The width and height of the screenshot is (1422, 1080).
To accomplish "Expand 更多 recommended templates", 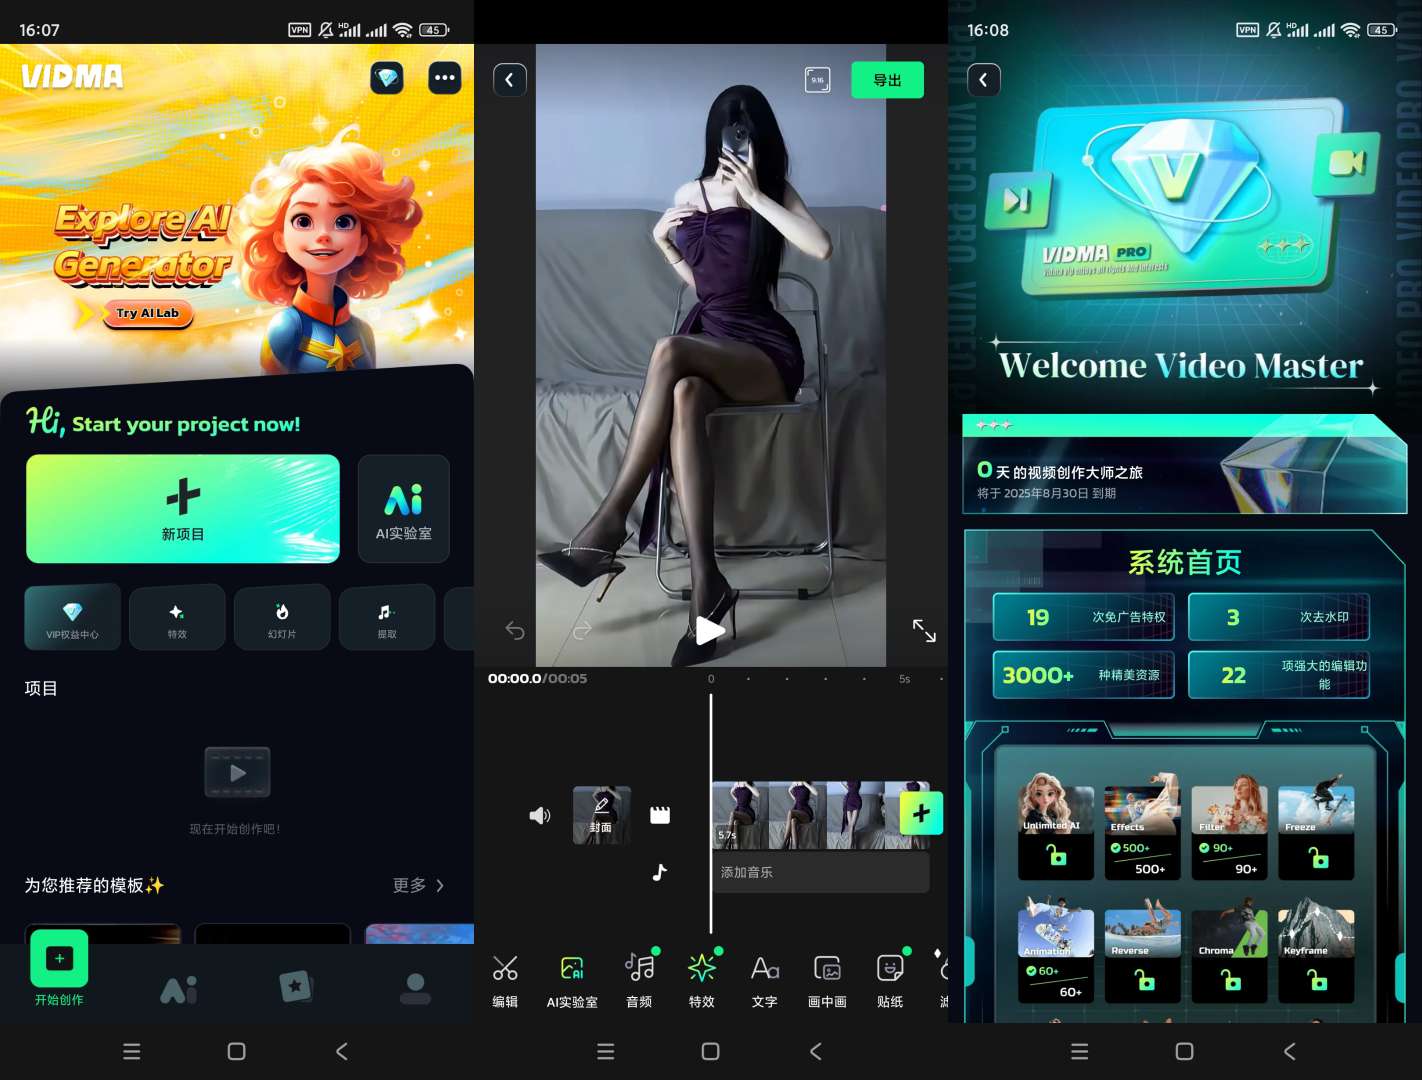I will 418,885.
